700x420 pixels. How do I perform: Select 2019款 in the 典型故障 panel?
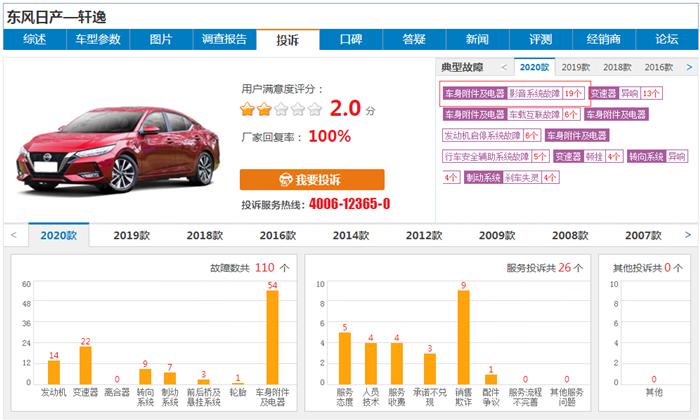click(x=576, y=67)
